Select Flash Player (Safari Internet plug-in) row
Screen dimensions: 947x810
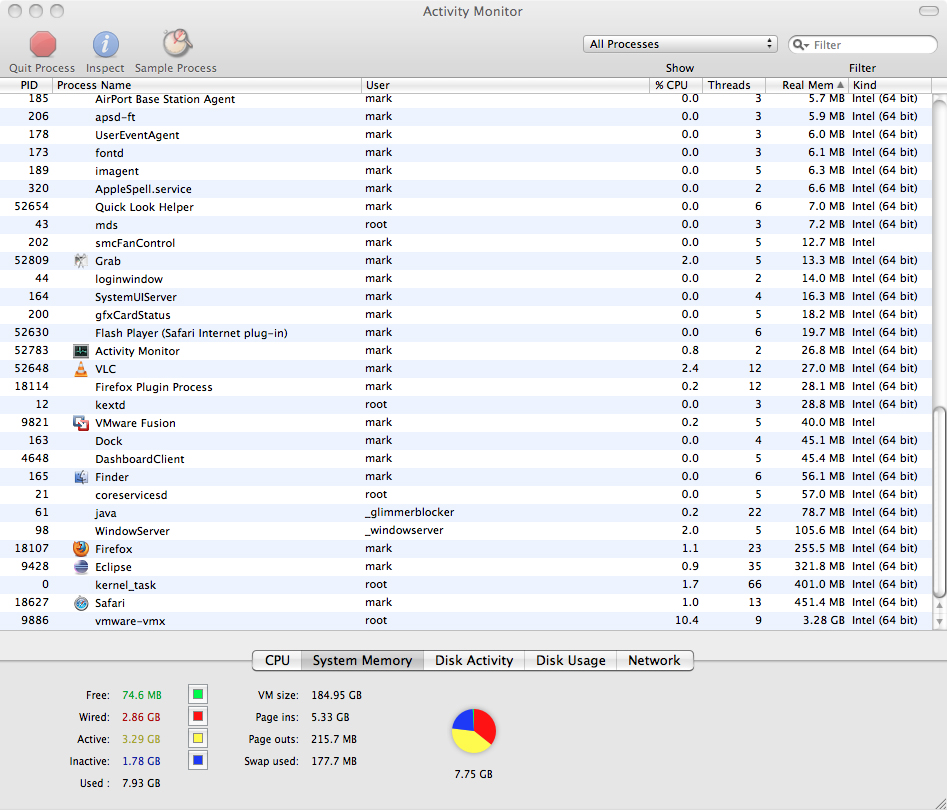466,333
